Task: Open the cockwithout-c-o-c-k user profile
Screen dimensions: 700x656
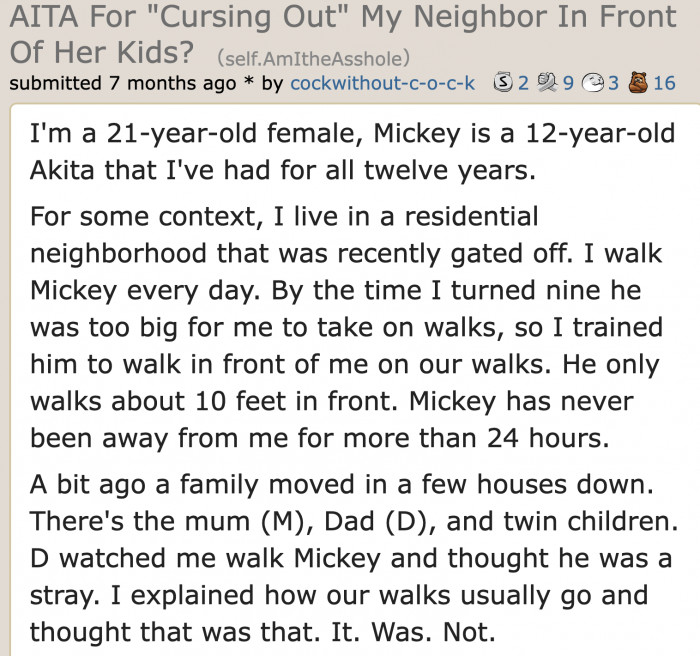Action: point(383,83)
